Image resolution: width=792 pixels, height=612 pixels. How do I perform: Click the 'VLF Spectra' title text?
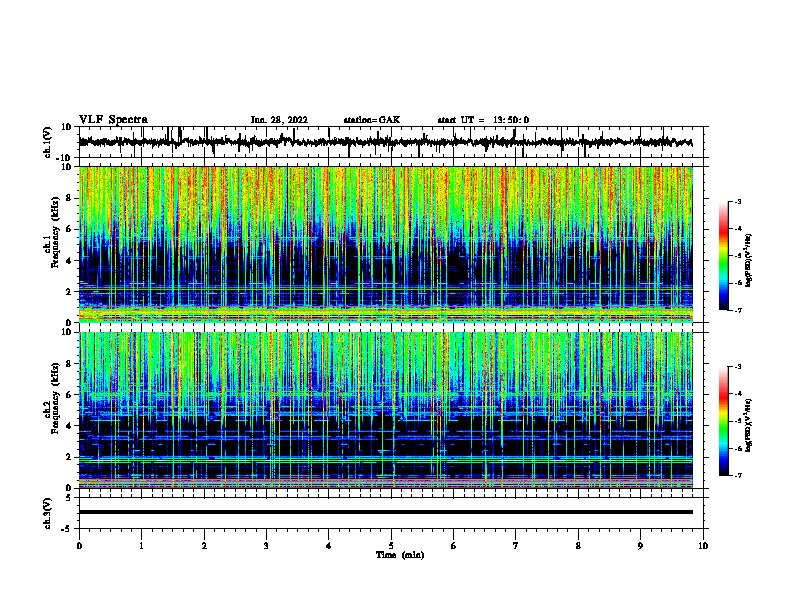[x=113, y=120]
